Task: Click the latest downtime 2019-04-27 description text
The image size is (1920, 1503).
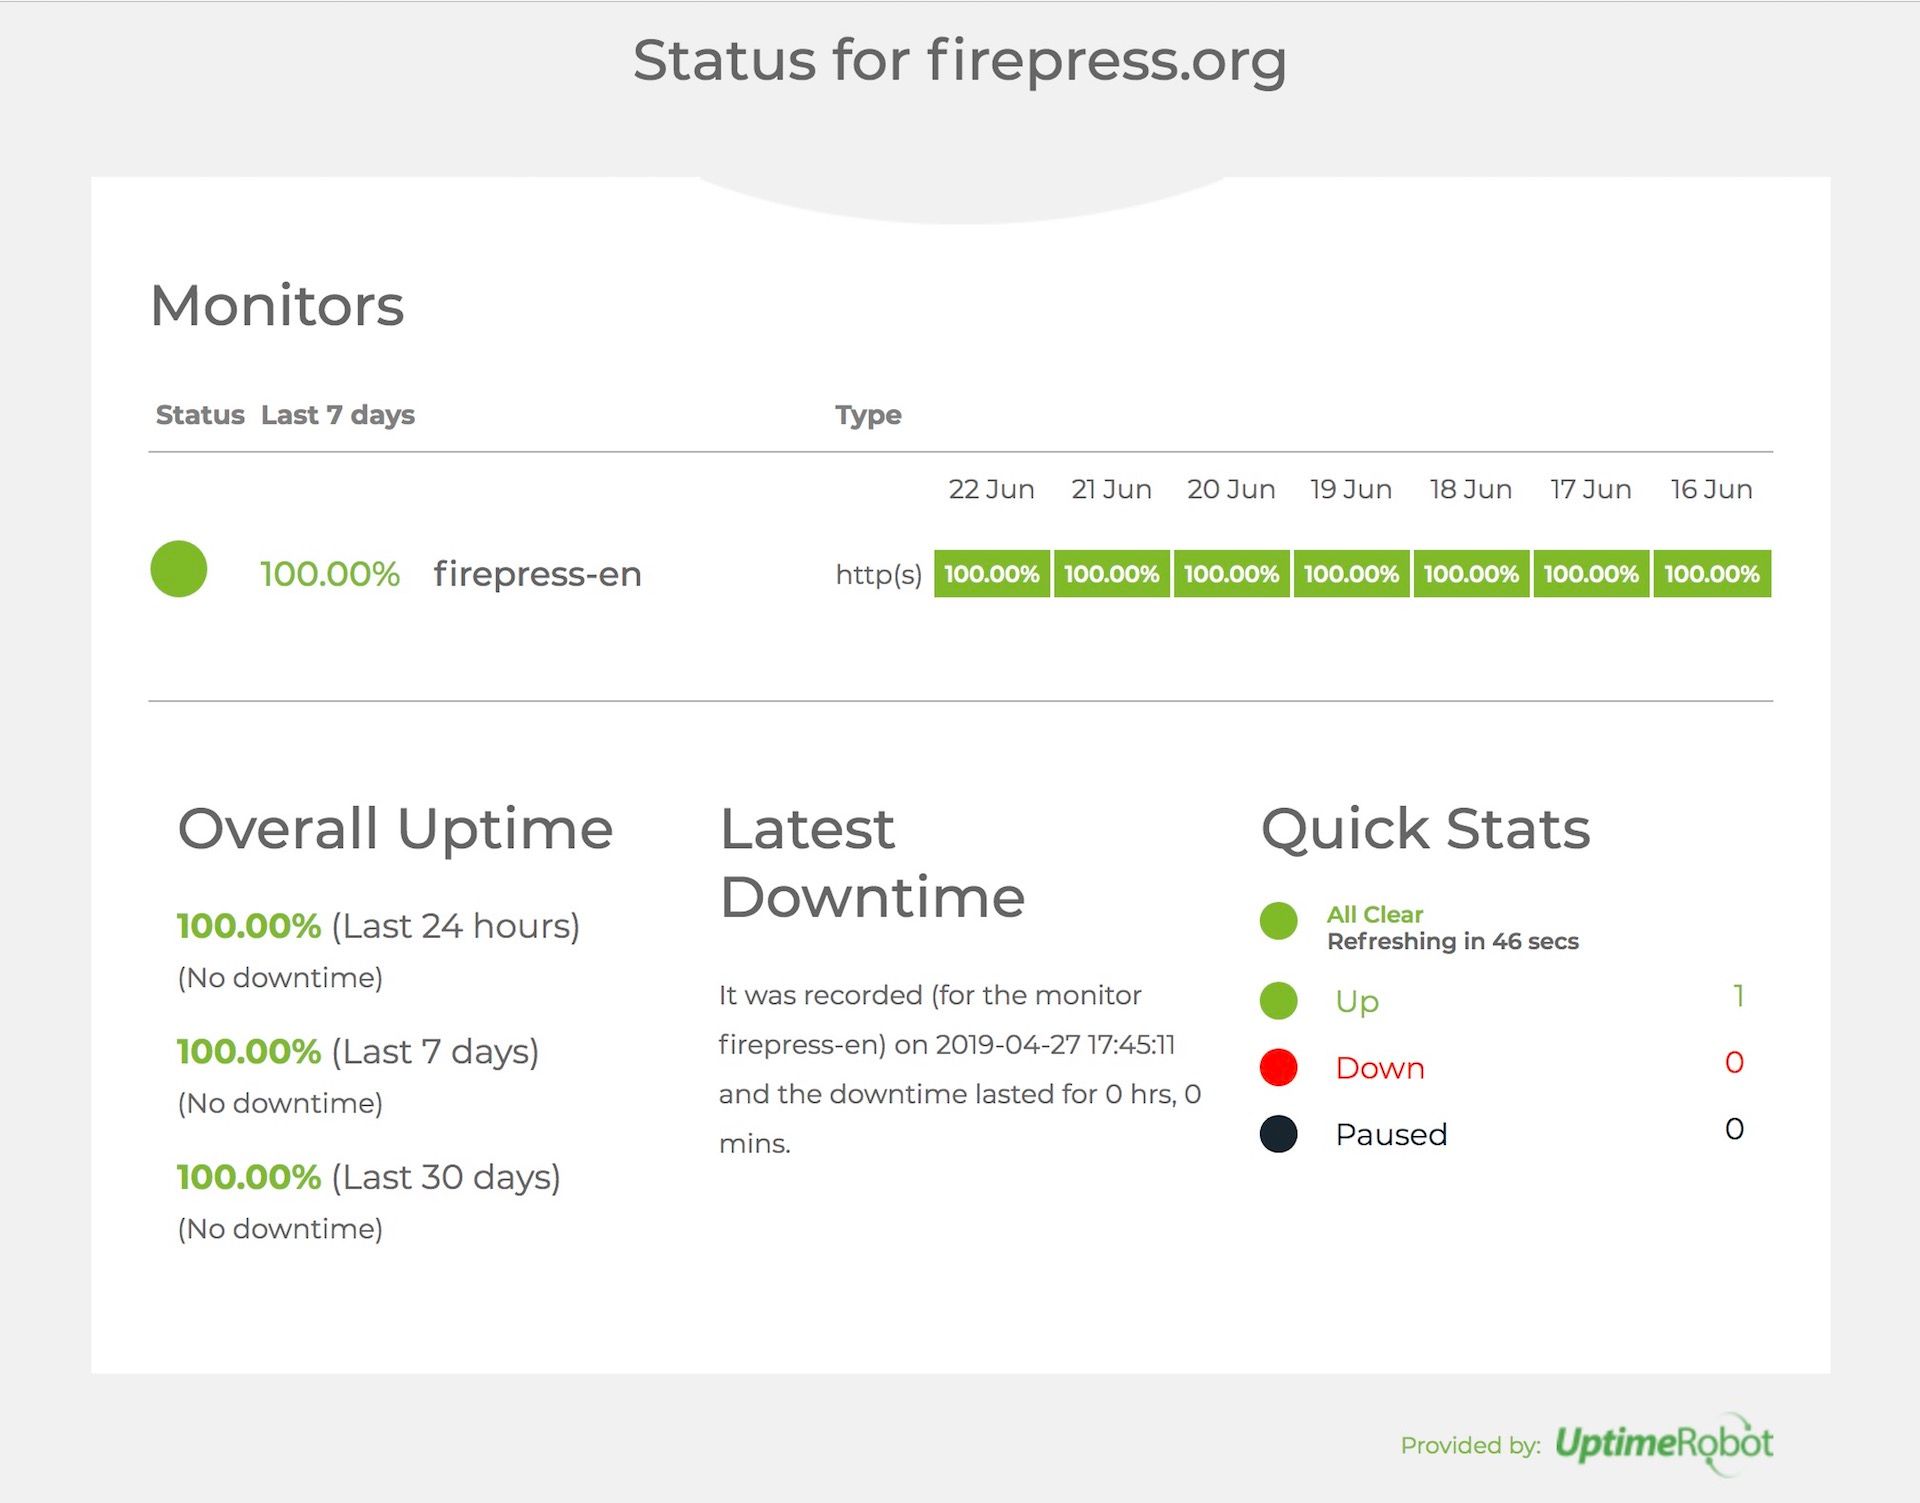Action: tap(960, 1069)
